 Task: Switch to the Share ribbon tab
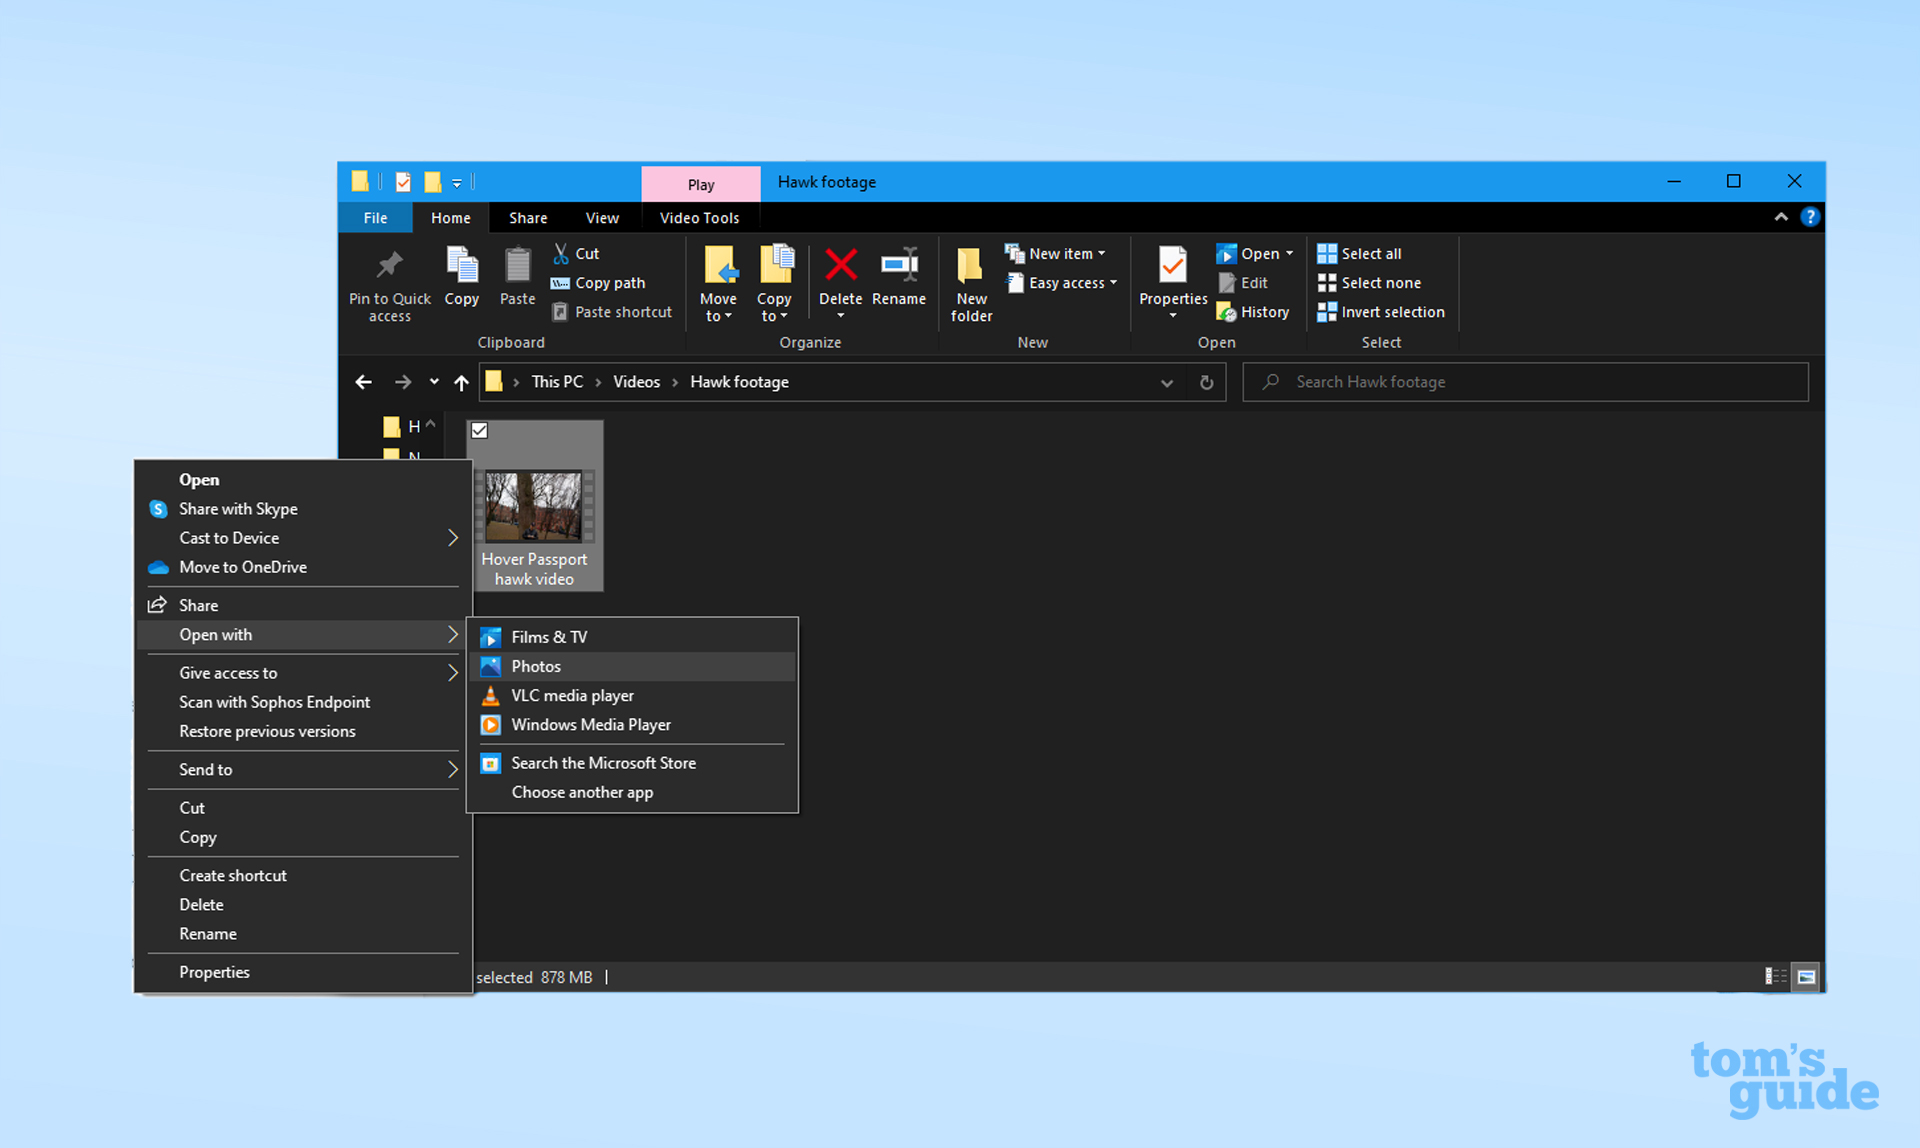coord(528,217)
